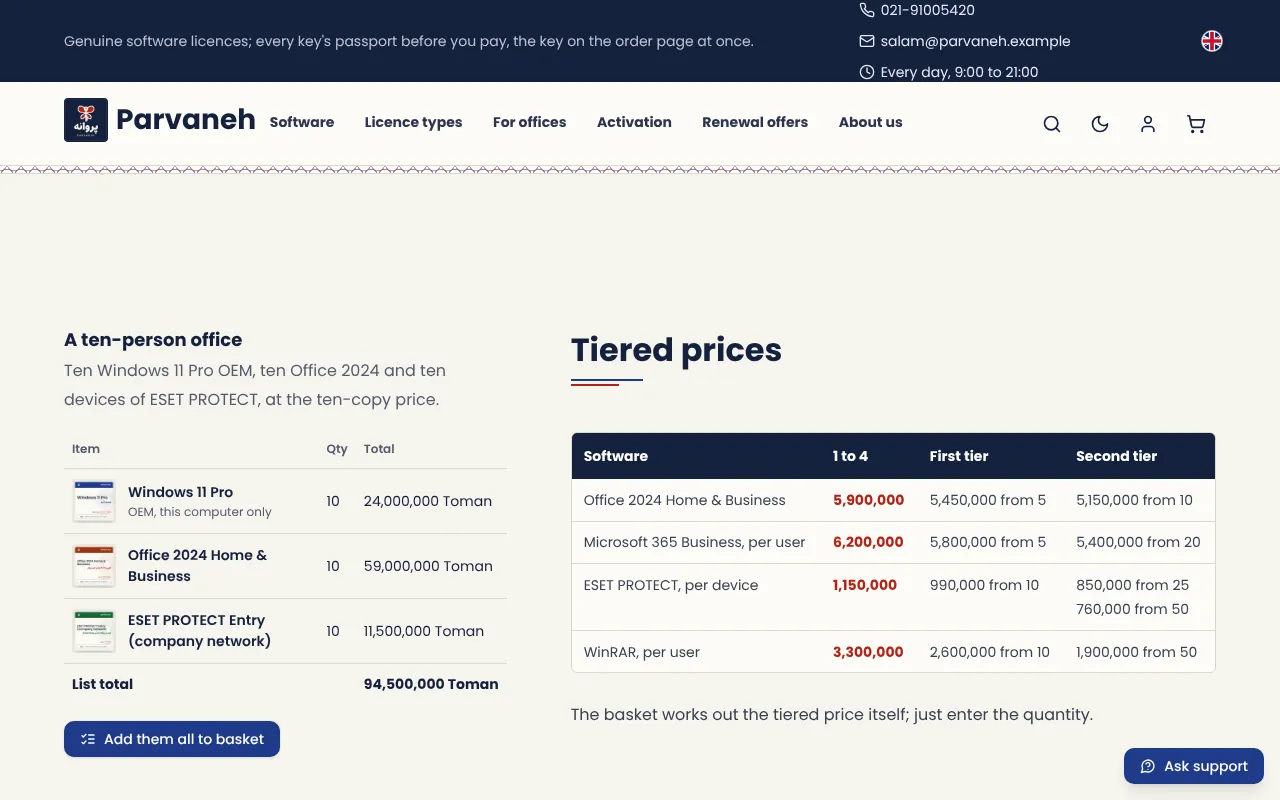This screenshot has width=1280, height=800.
Task: Click the phone icon beside 021-91005420
Action: click(x=867, y=10)
